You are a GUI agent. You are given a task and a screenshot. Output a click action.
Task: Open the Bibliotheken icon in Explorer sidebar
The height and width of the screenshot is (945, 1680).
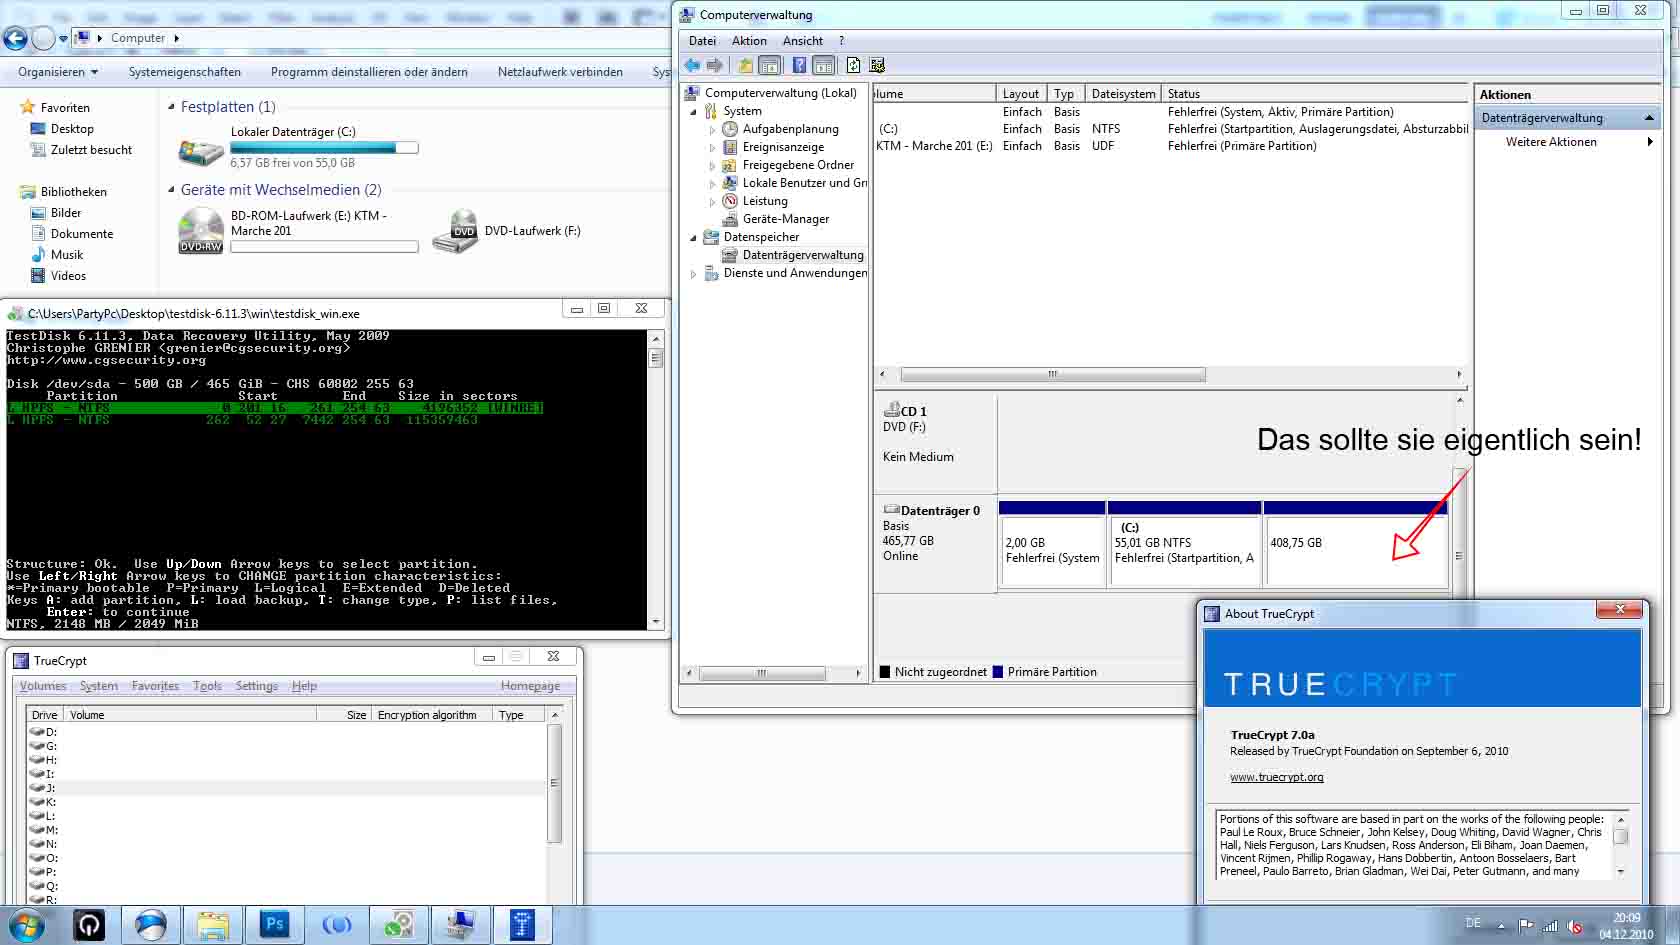[27, 191]
